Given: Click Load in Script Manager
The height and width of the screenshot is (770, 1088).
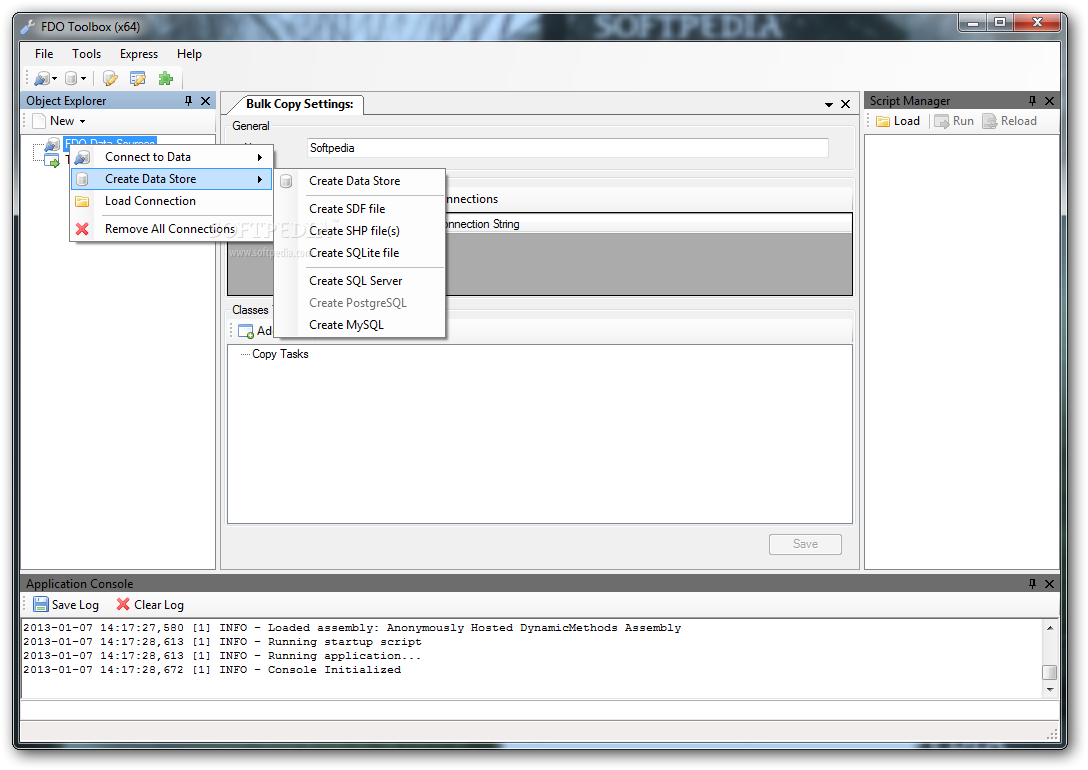Looking at the screenshot, I should pyautogui.click(x=898, y=121).
